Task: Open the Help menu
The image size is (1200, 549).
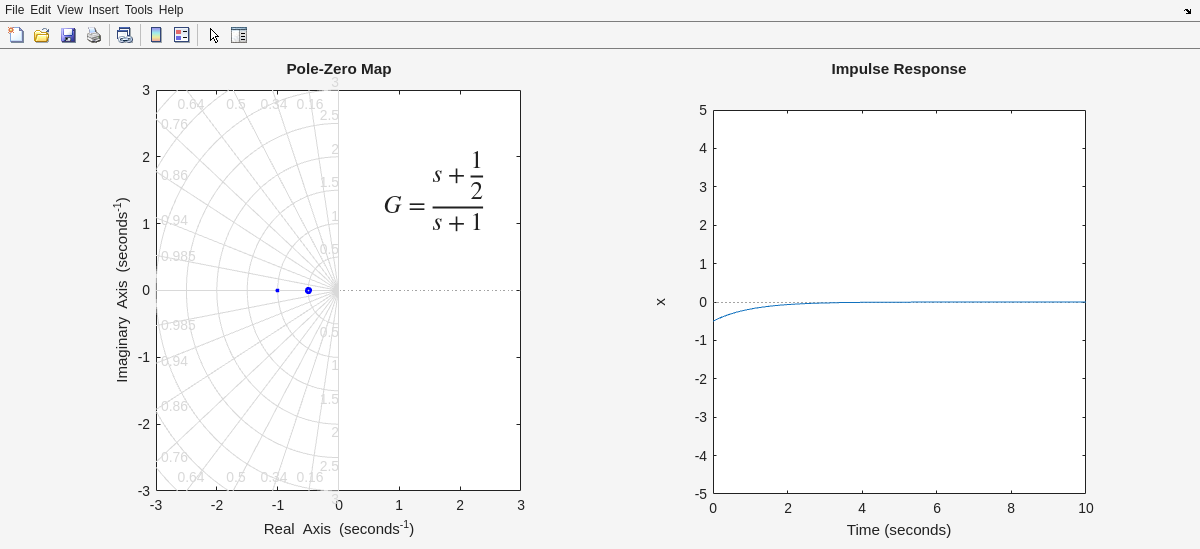Action: click(171, 10)
